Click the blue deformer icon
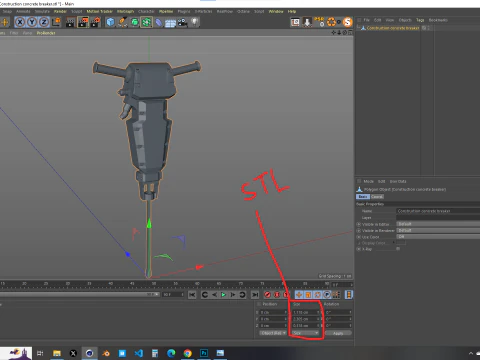480x360 pixels. [x=159, y=22]
